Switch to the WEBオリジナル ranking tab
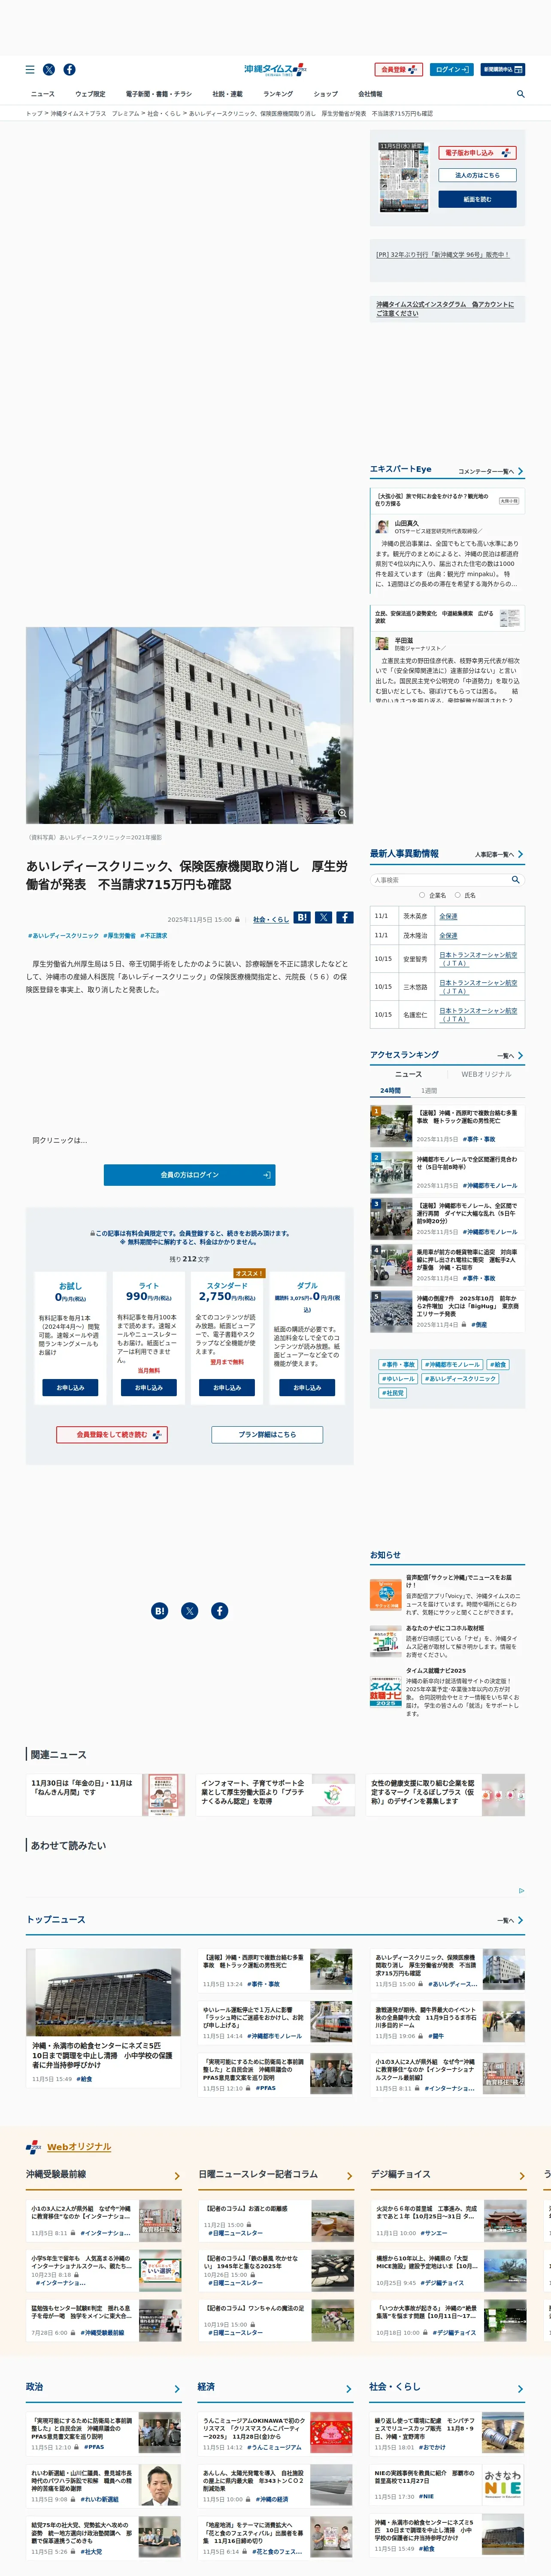 point(486,1075)
